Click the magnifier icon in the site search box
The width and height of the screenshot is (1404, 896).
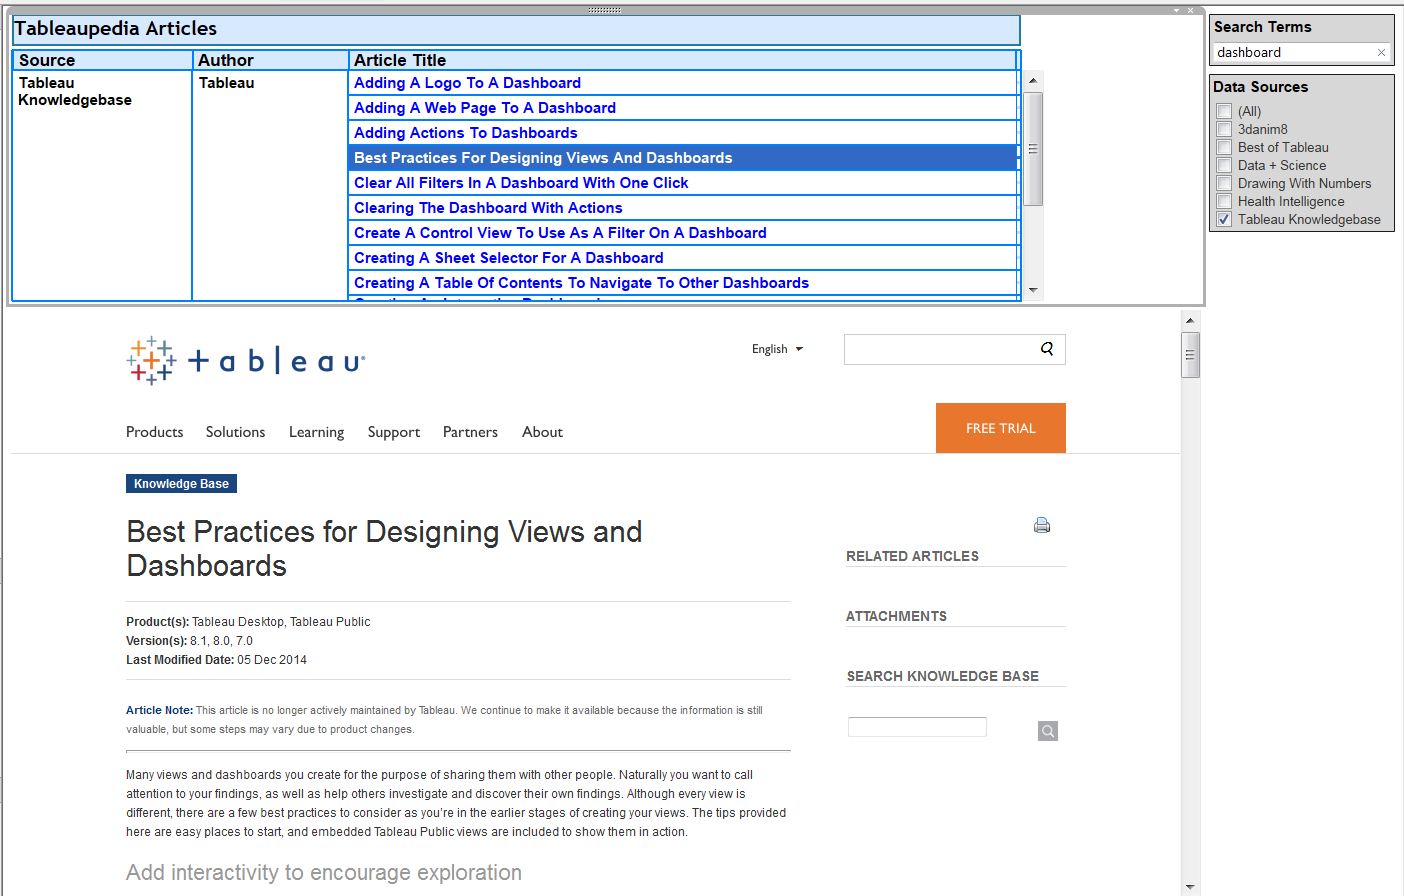(x=1047, y=349)
